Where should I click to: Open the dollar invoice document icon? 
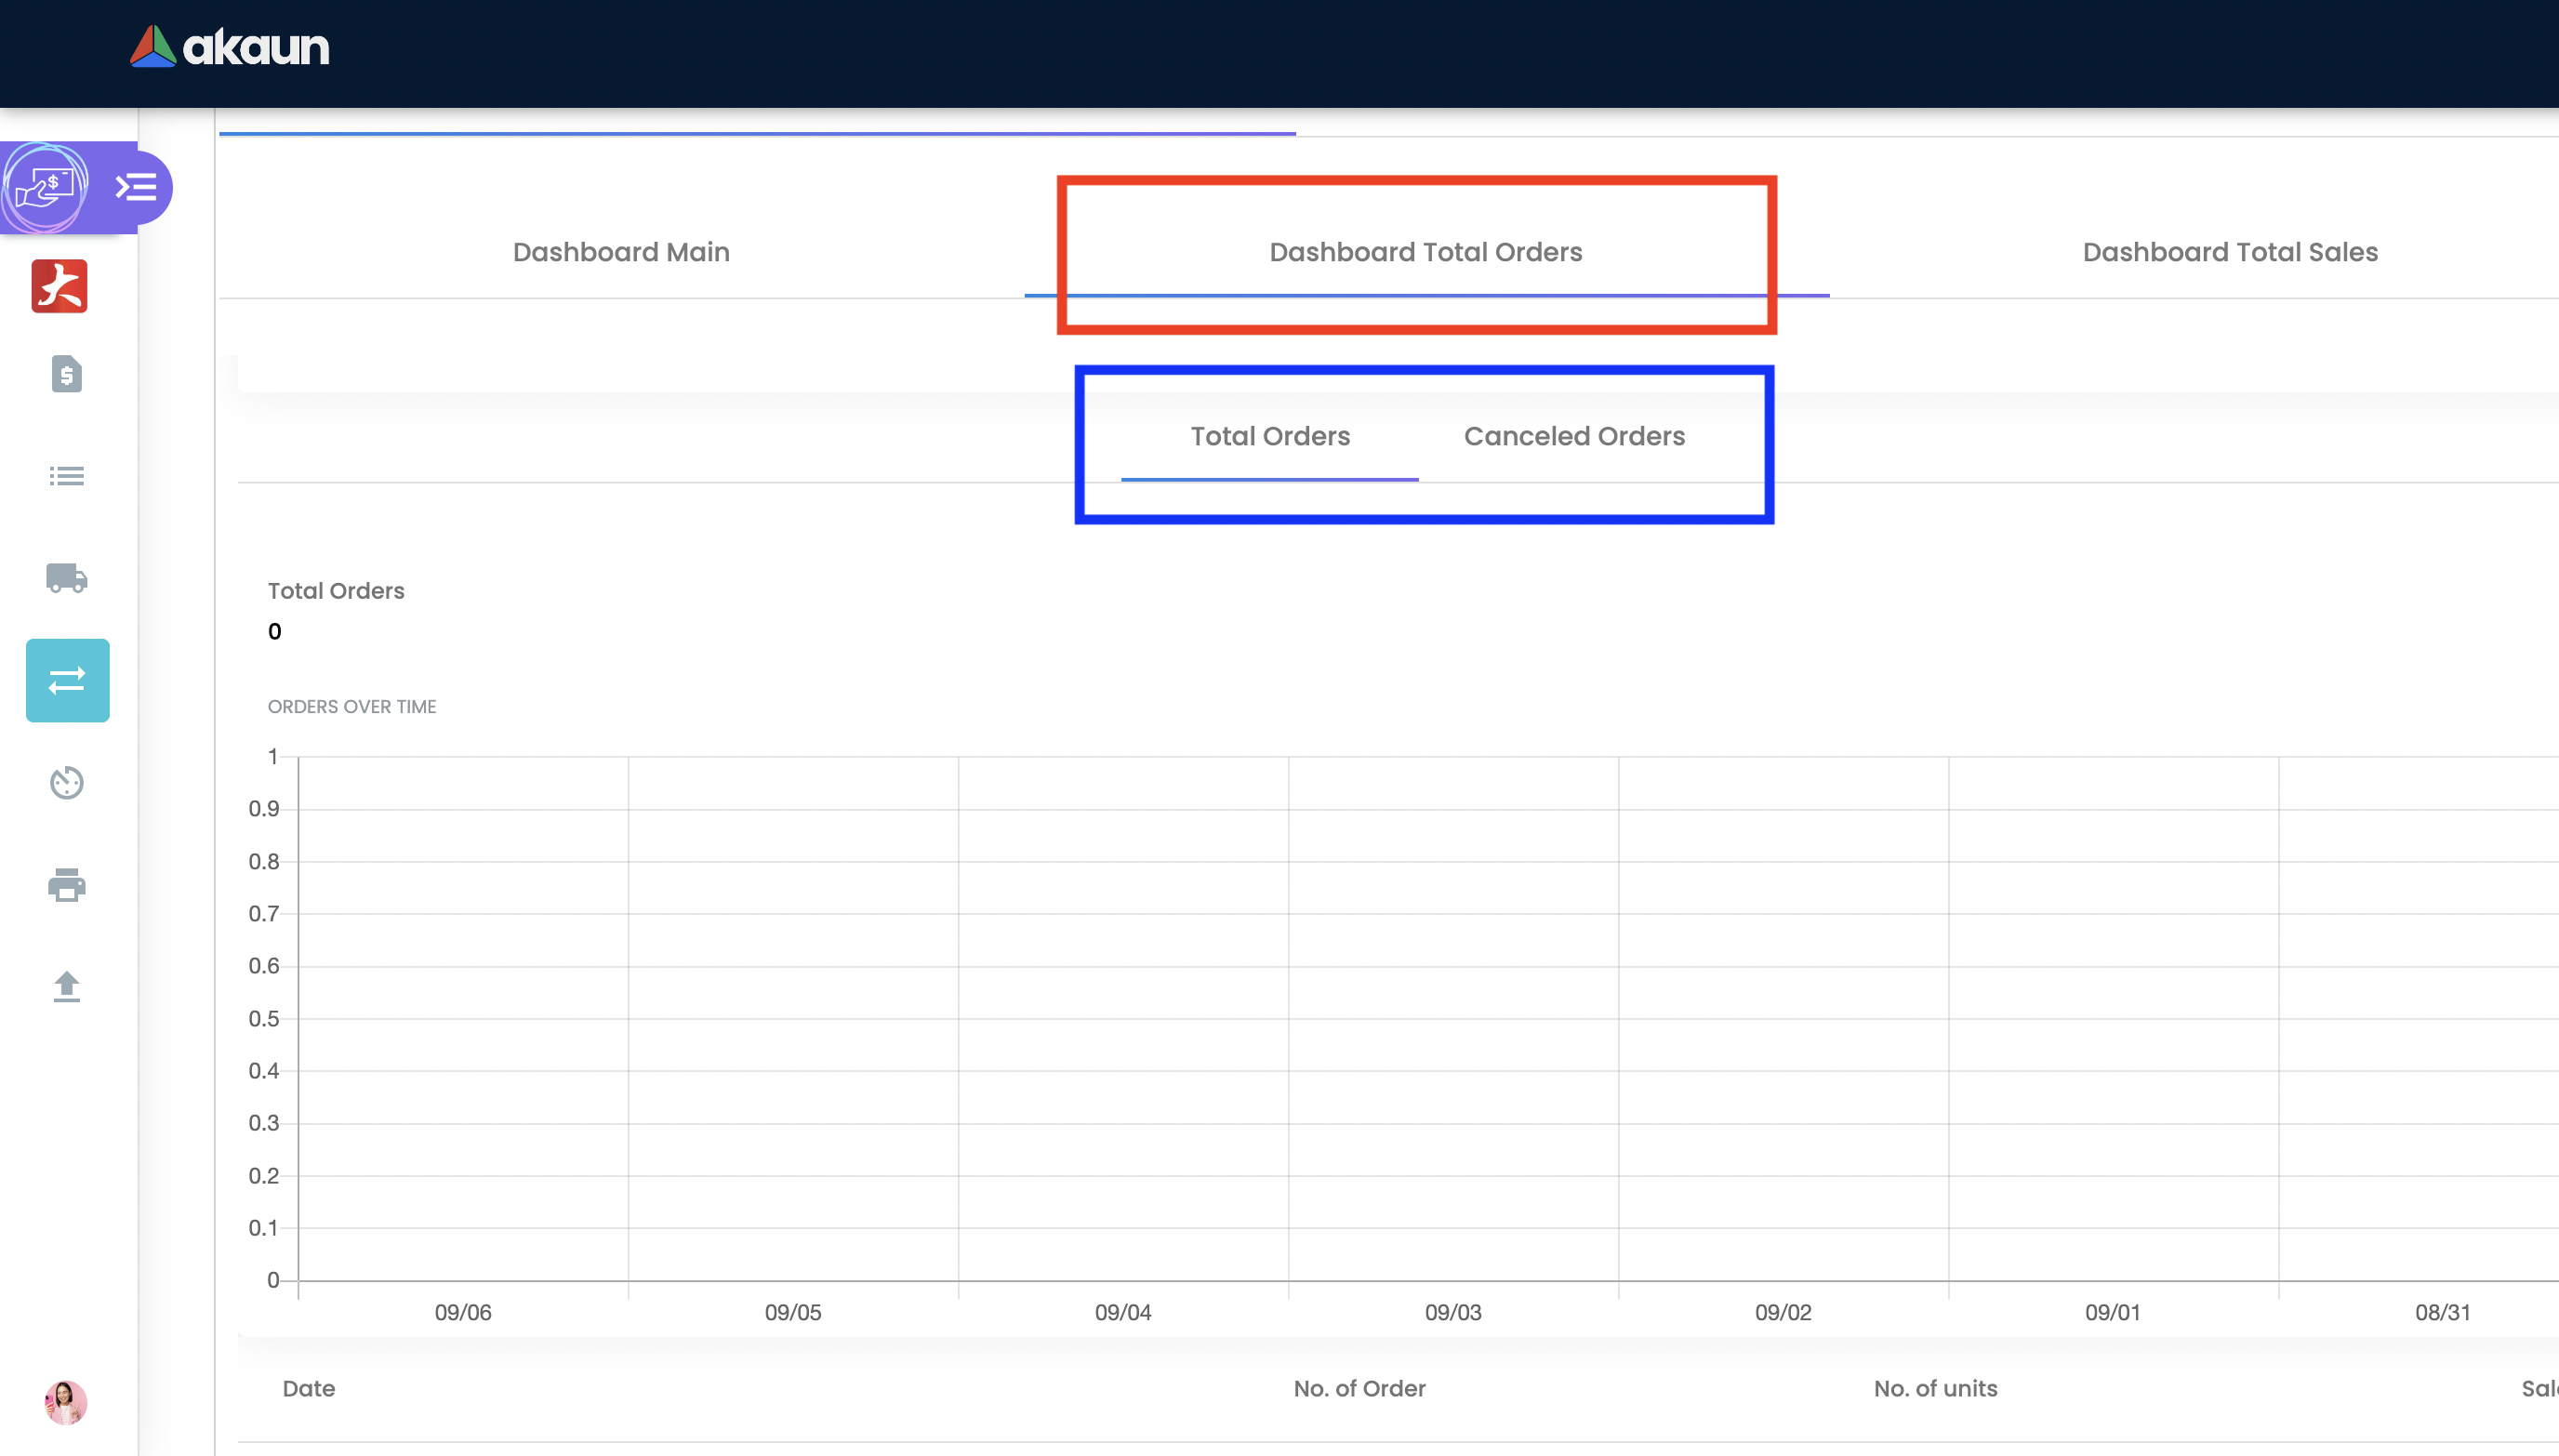66,375
